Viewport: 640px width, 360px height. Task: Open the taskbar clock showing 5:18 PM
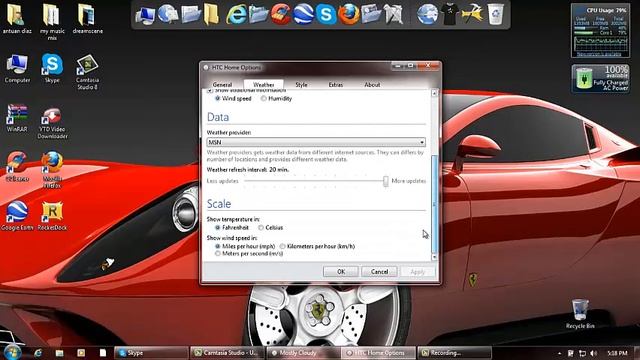click(618, 353)
